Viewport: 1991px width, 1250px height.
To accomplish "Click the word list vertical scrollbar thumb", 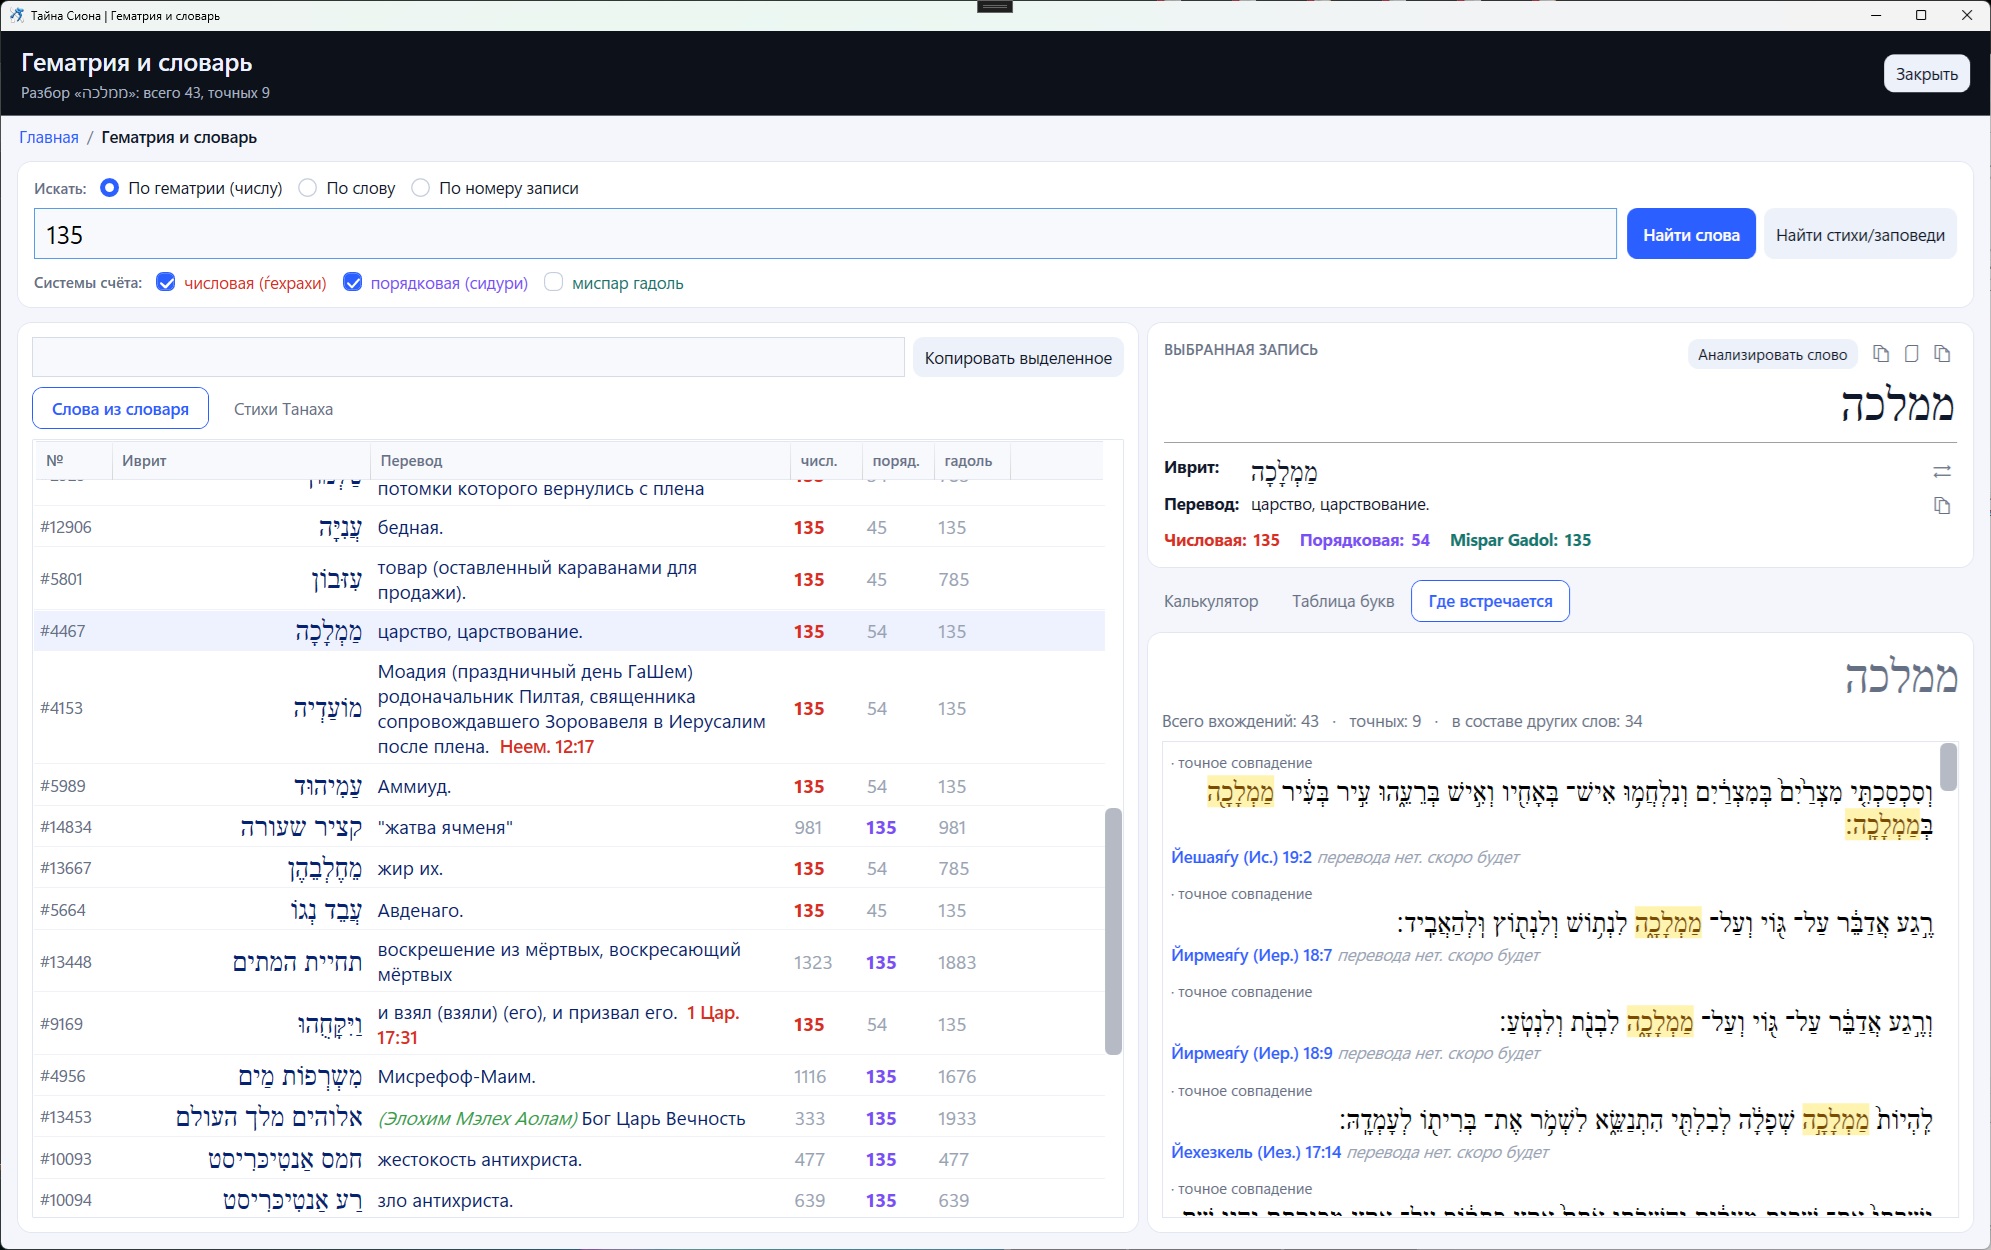I will [x=1113, y=931].
